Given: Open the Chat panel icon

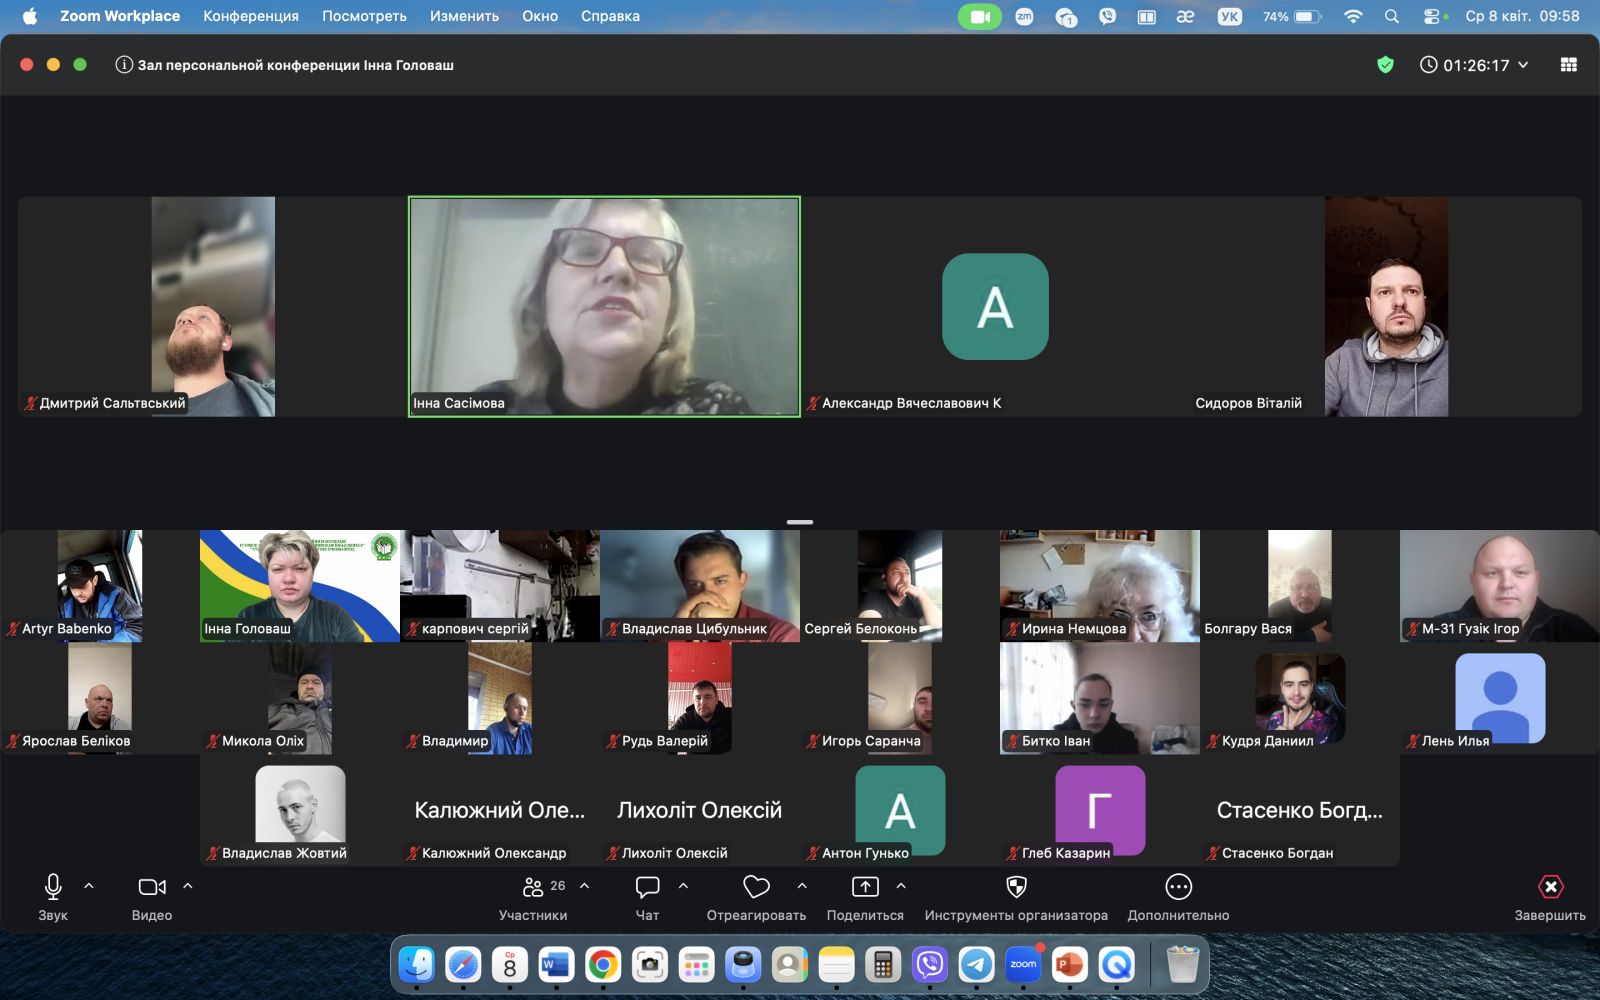Looking at the screenshot, I should click(647, 887).
